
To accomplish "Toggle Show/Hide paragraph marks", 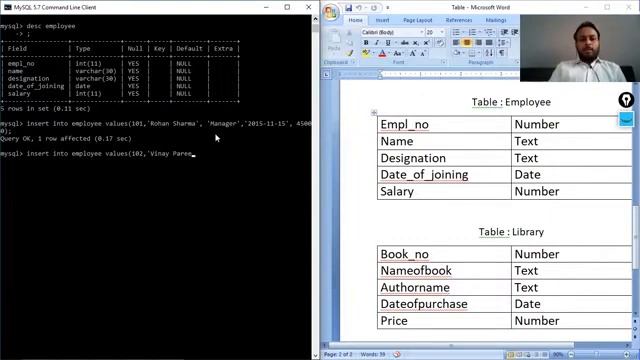I will 502,53.
